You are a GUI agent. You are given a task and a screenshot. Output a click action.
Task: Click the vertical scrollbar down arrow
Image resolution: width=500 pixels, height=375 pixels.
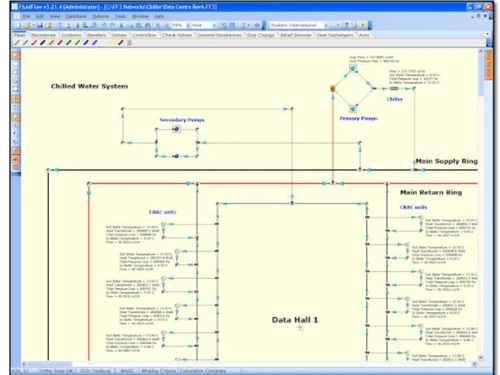(481, 358)
